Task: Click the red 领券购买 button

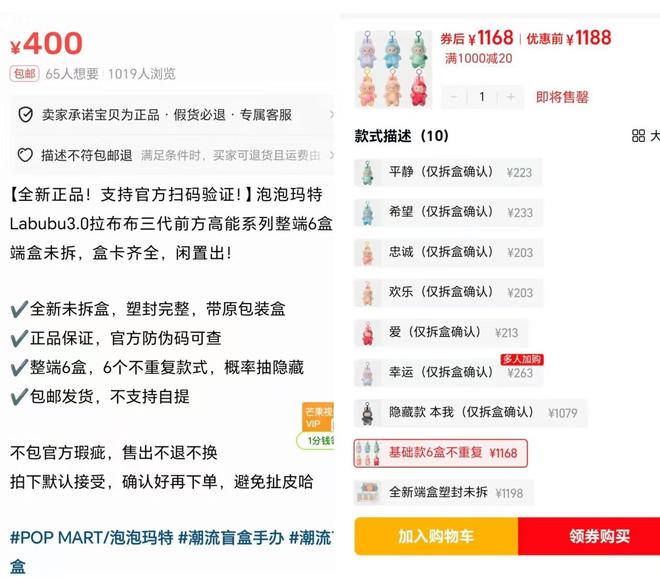Action: pos(589,536)
